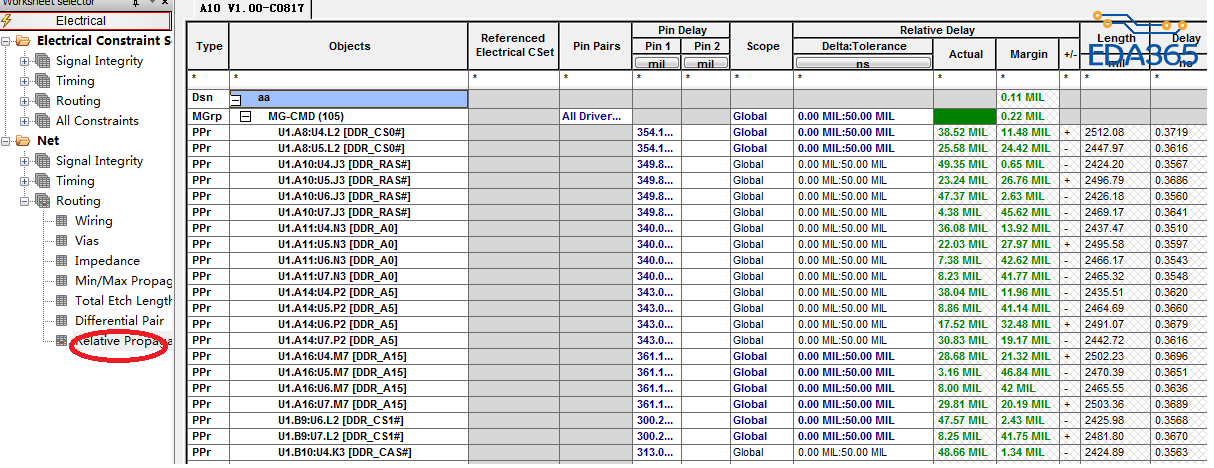Viewport: 1214px width, 468px height.
Task: Open the Impedance worksheet
Action: click(107, 261)
